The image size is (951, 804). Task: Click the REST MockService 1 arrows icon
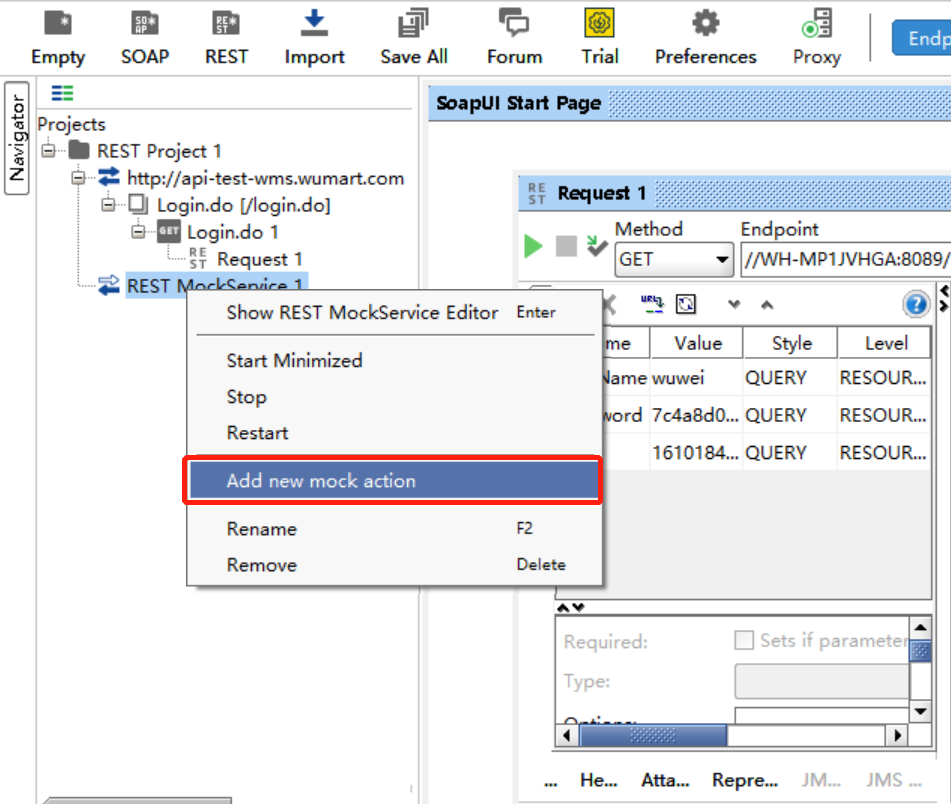tap(109, 285)
